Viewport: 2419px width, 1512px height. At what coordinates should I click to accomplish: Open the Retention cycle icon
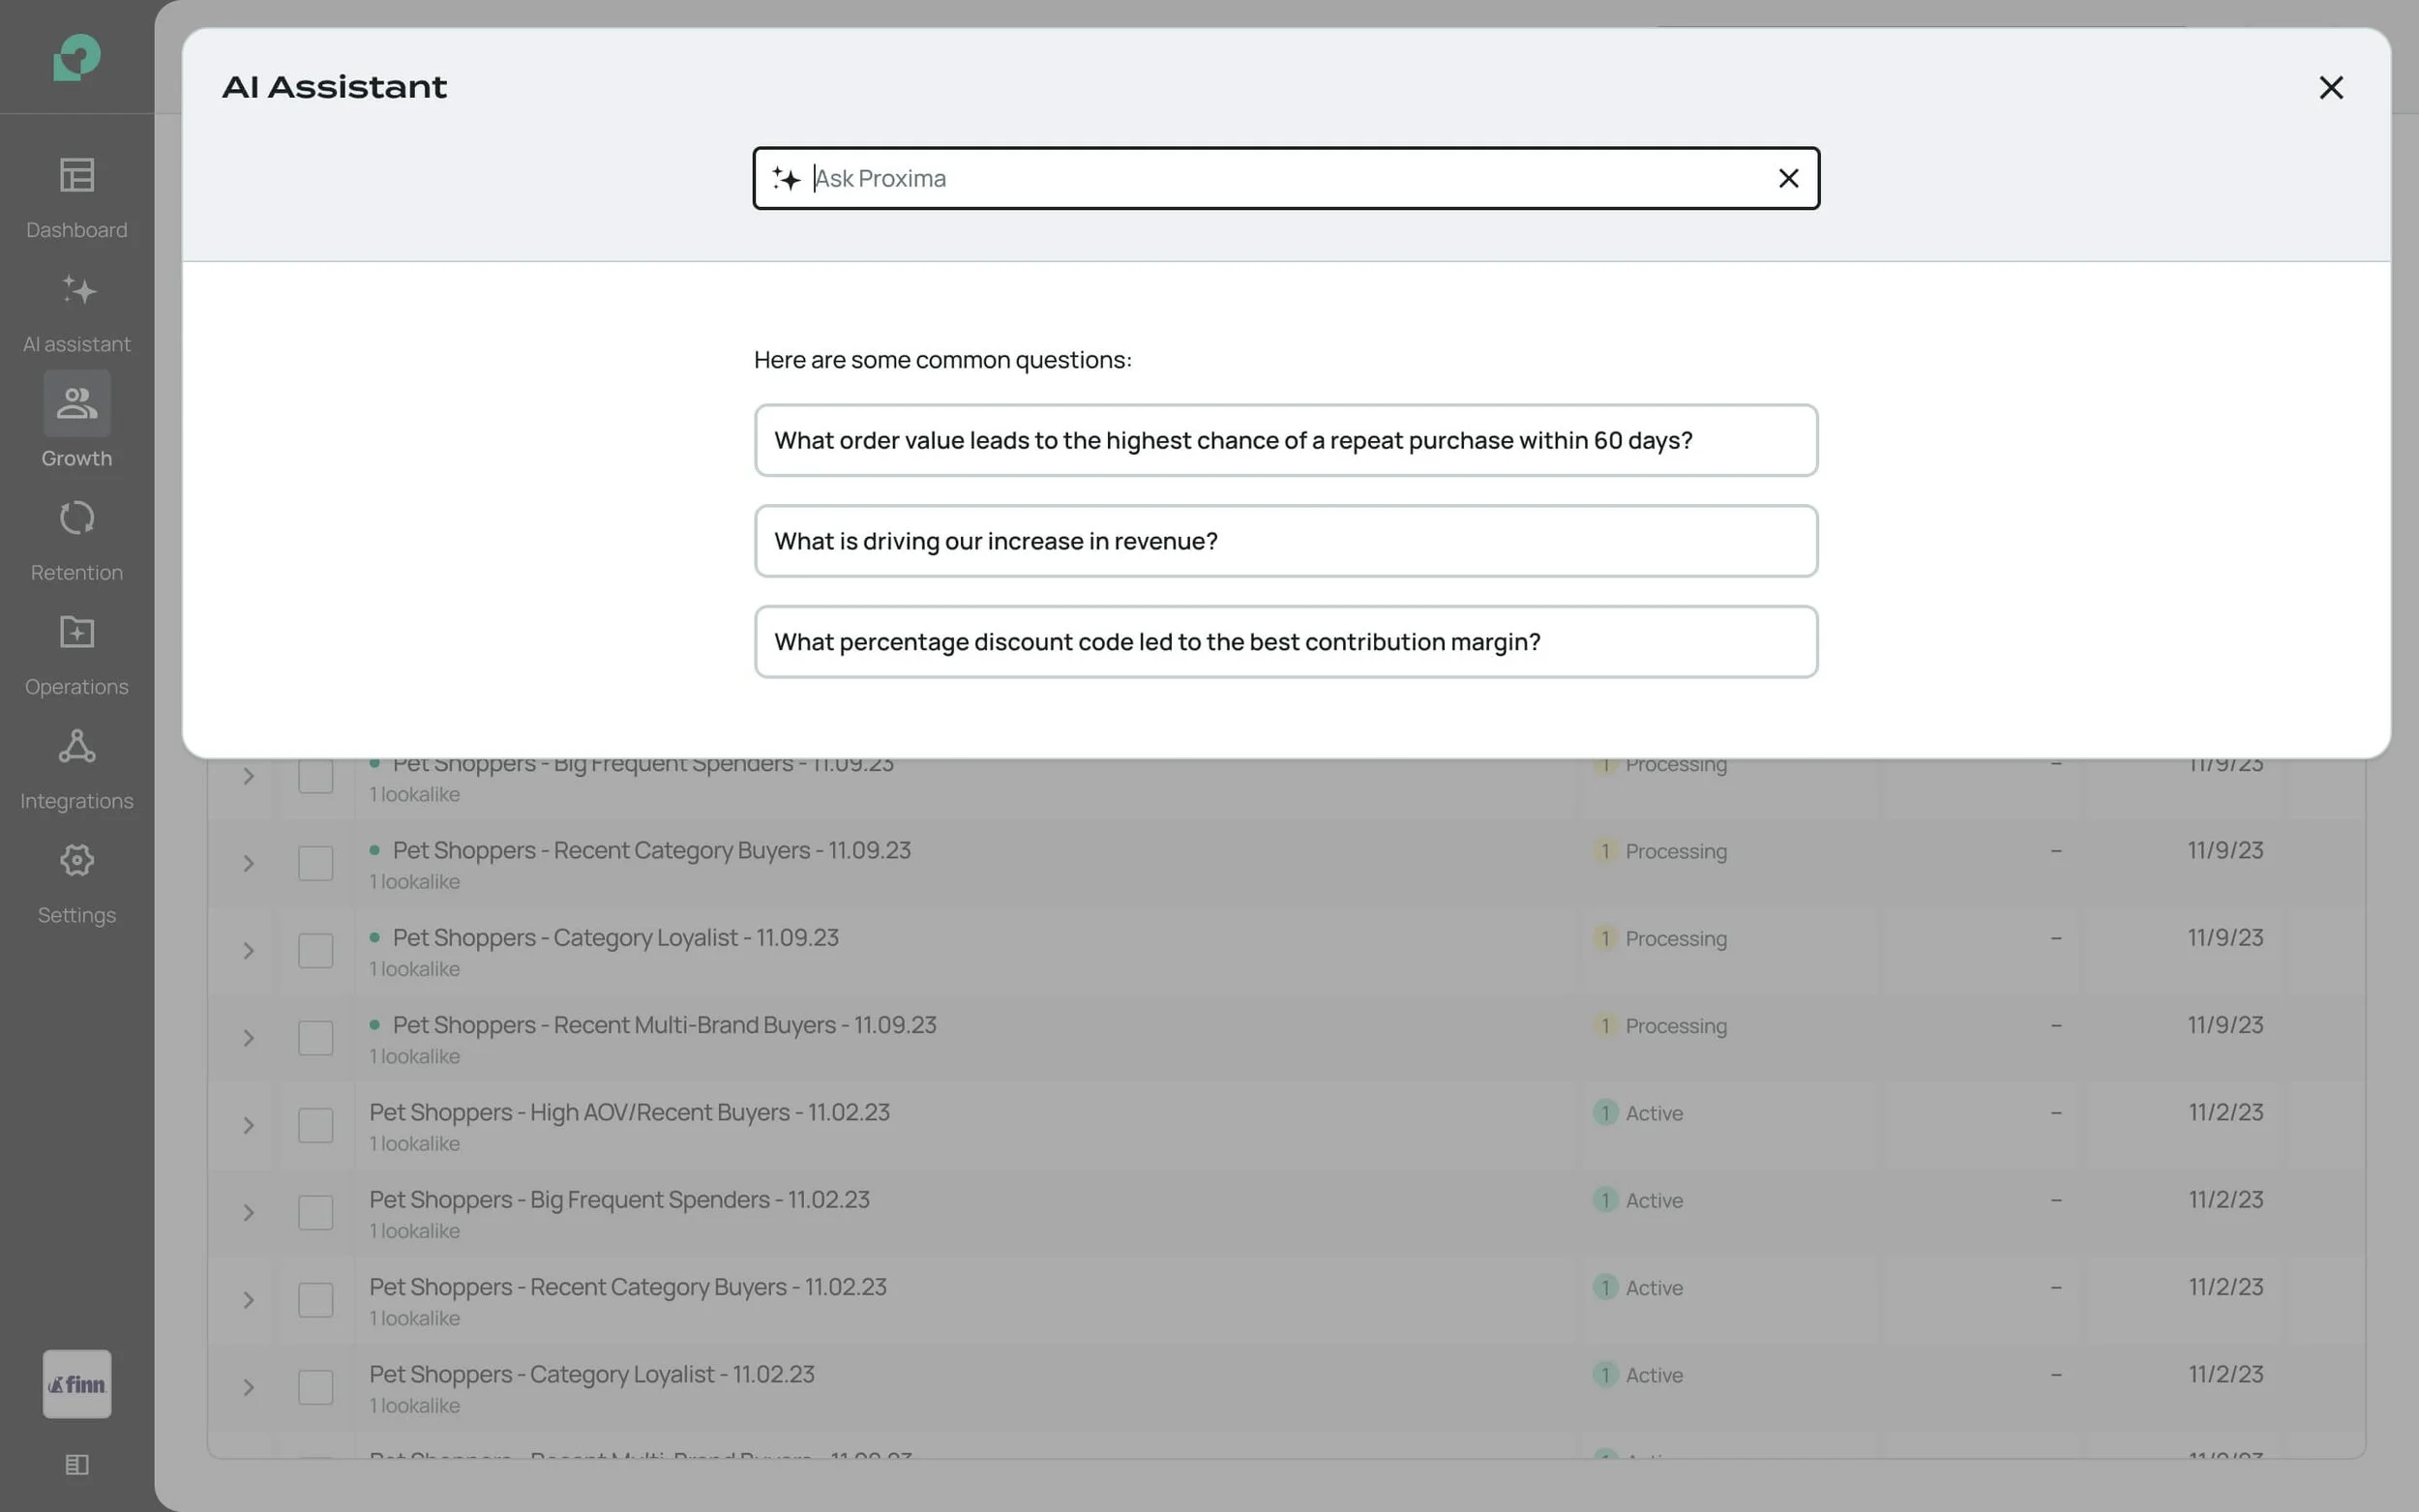pyautogui.click(x=77, y=518)
